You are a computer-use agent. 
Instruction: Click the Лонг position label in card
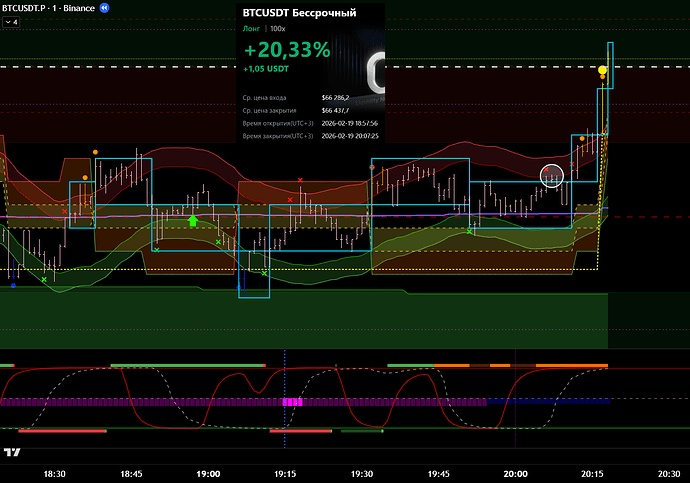(x=251, y=29)
